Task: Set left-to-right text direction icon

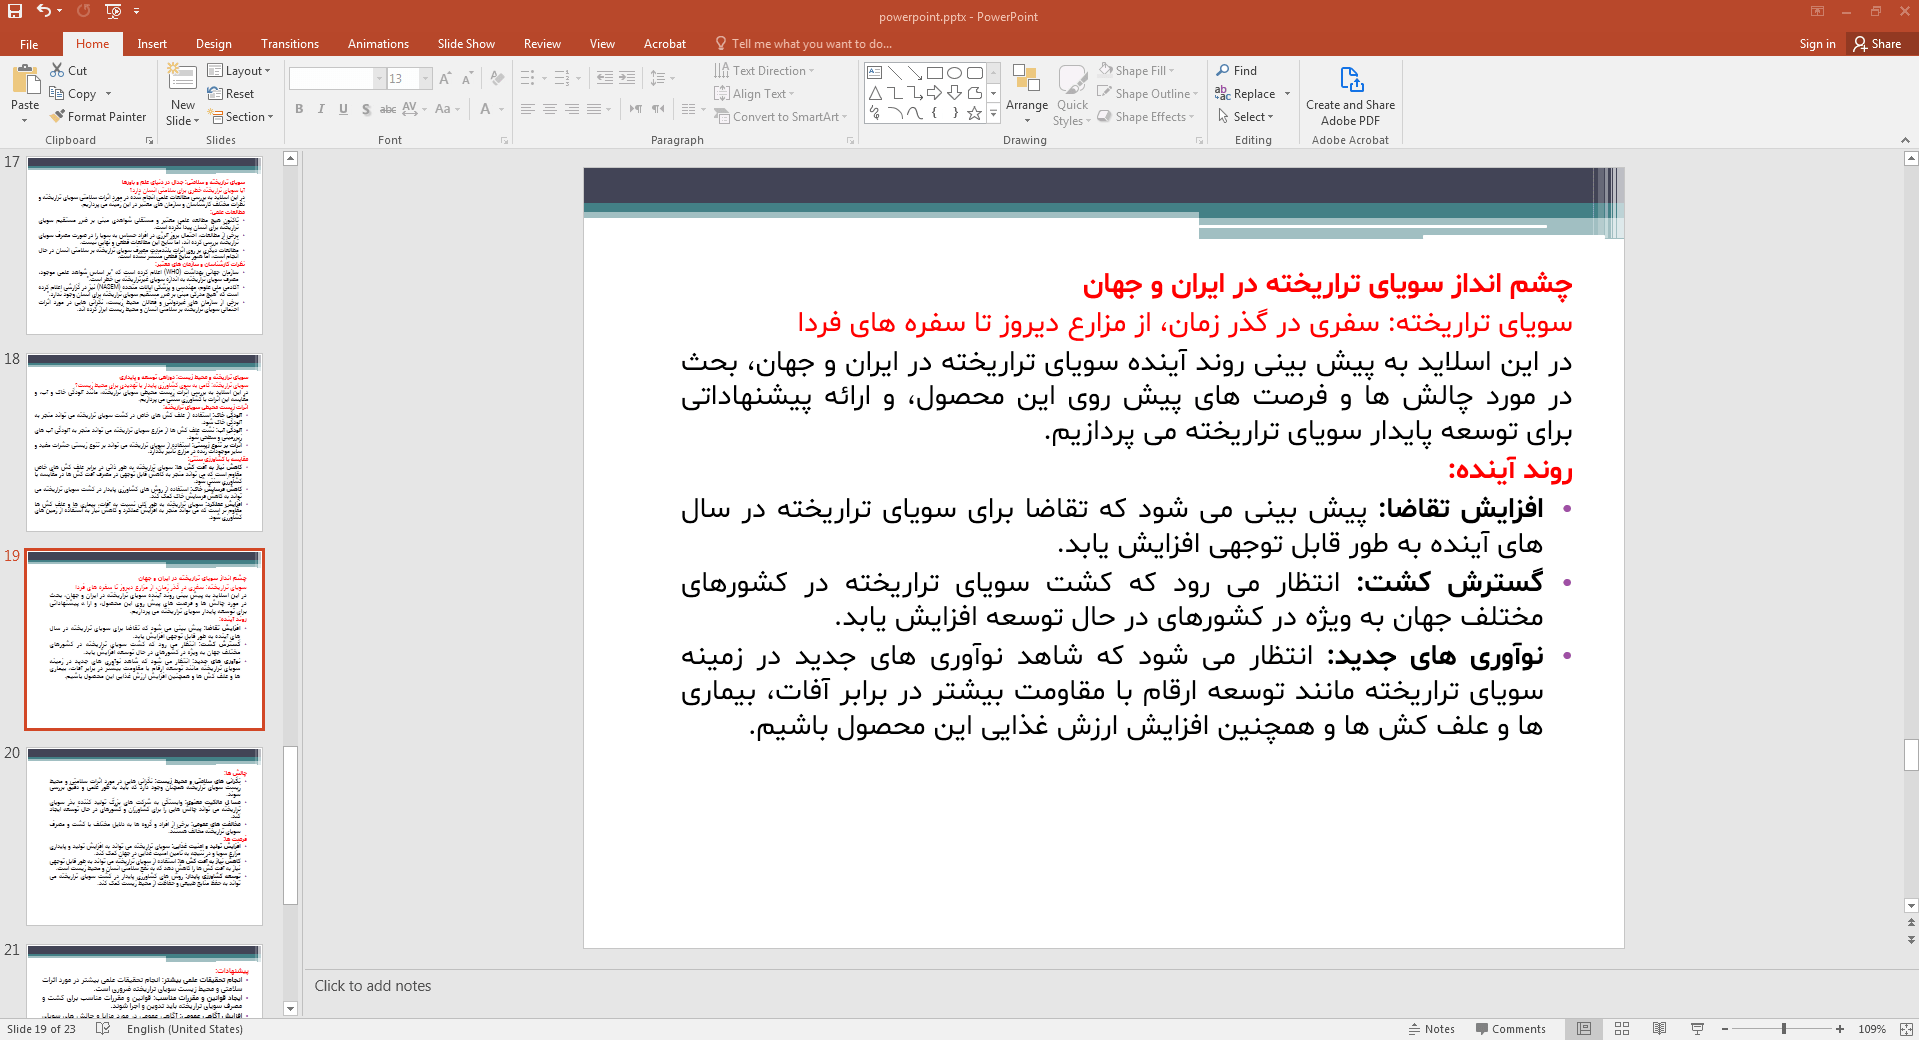Action: (x=636, y=109)
